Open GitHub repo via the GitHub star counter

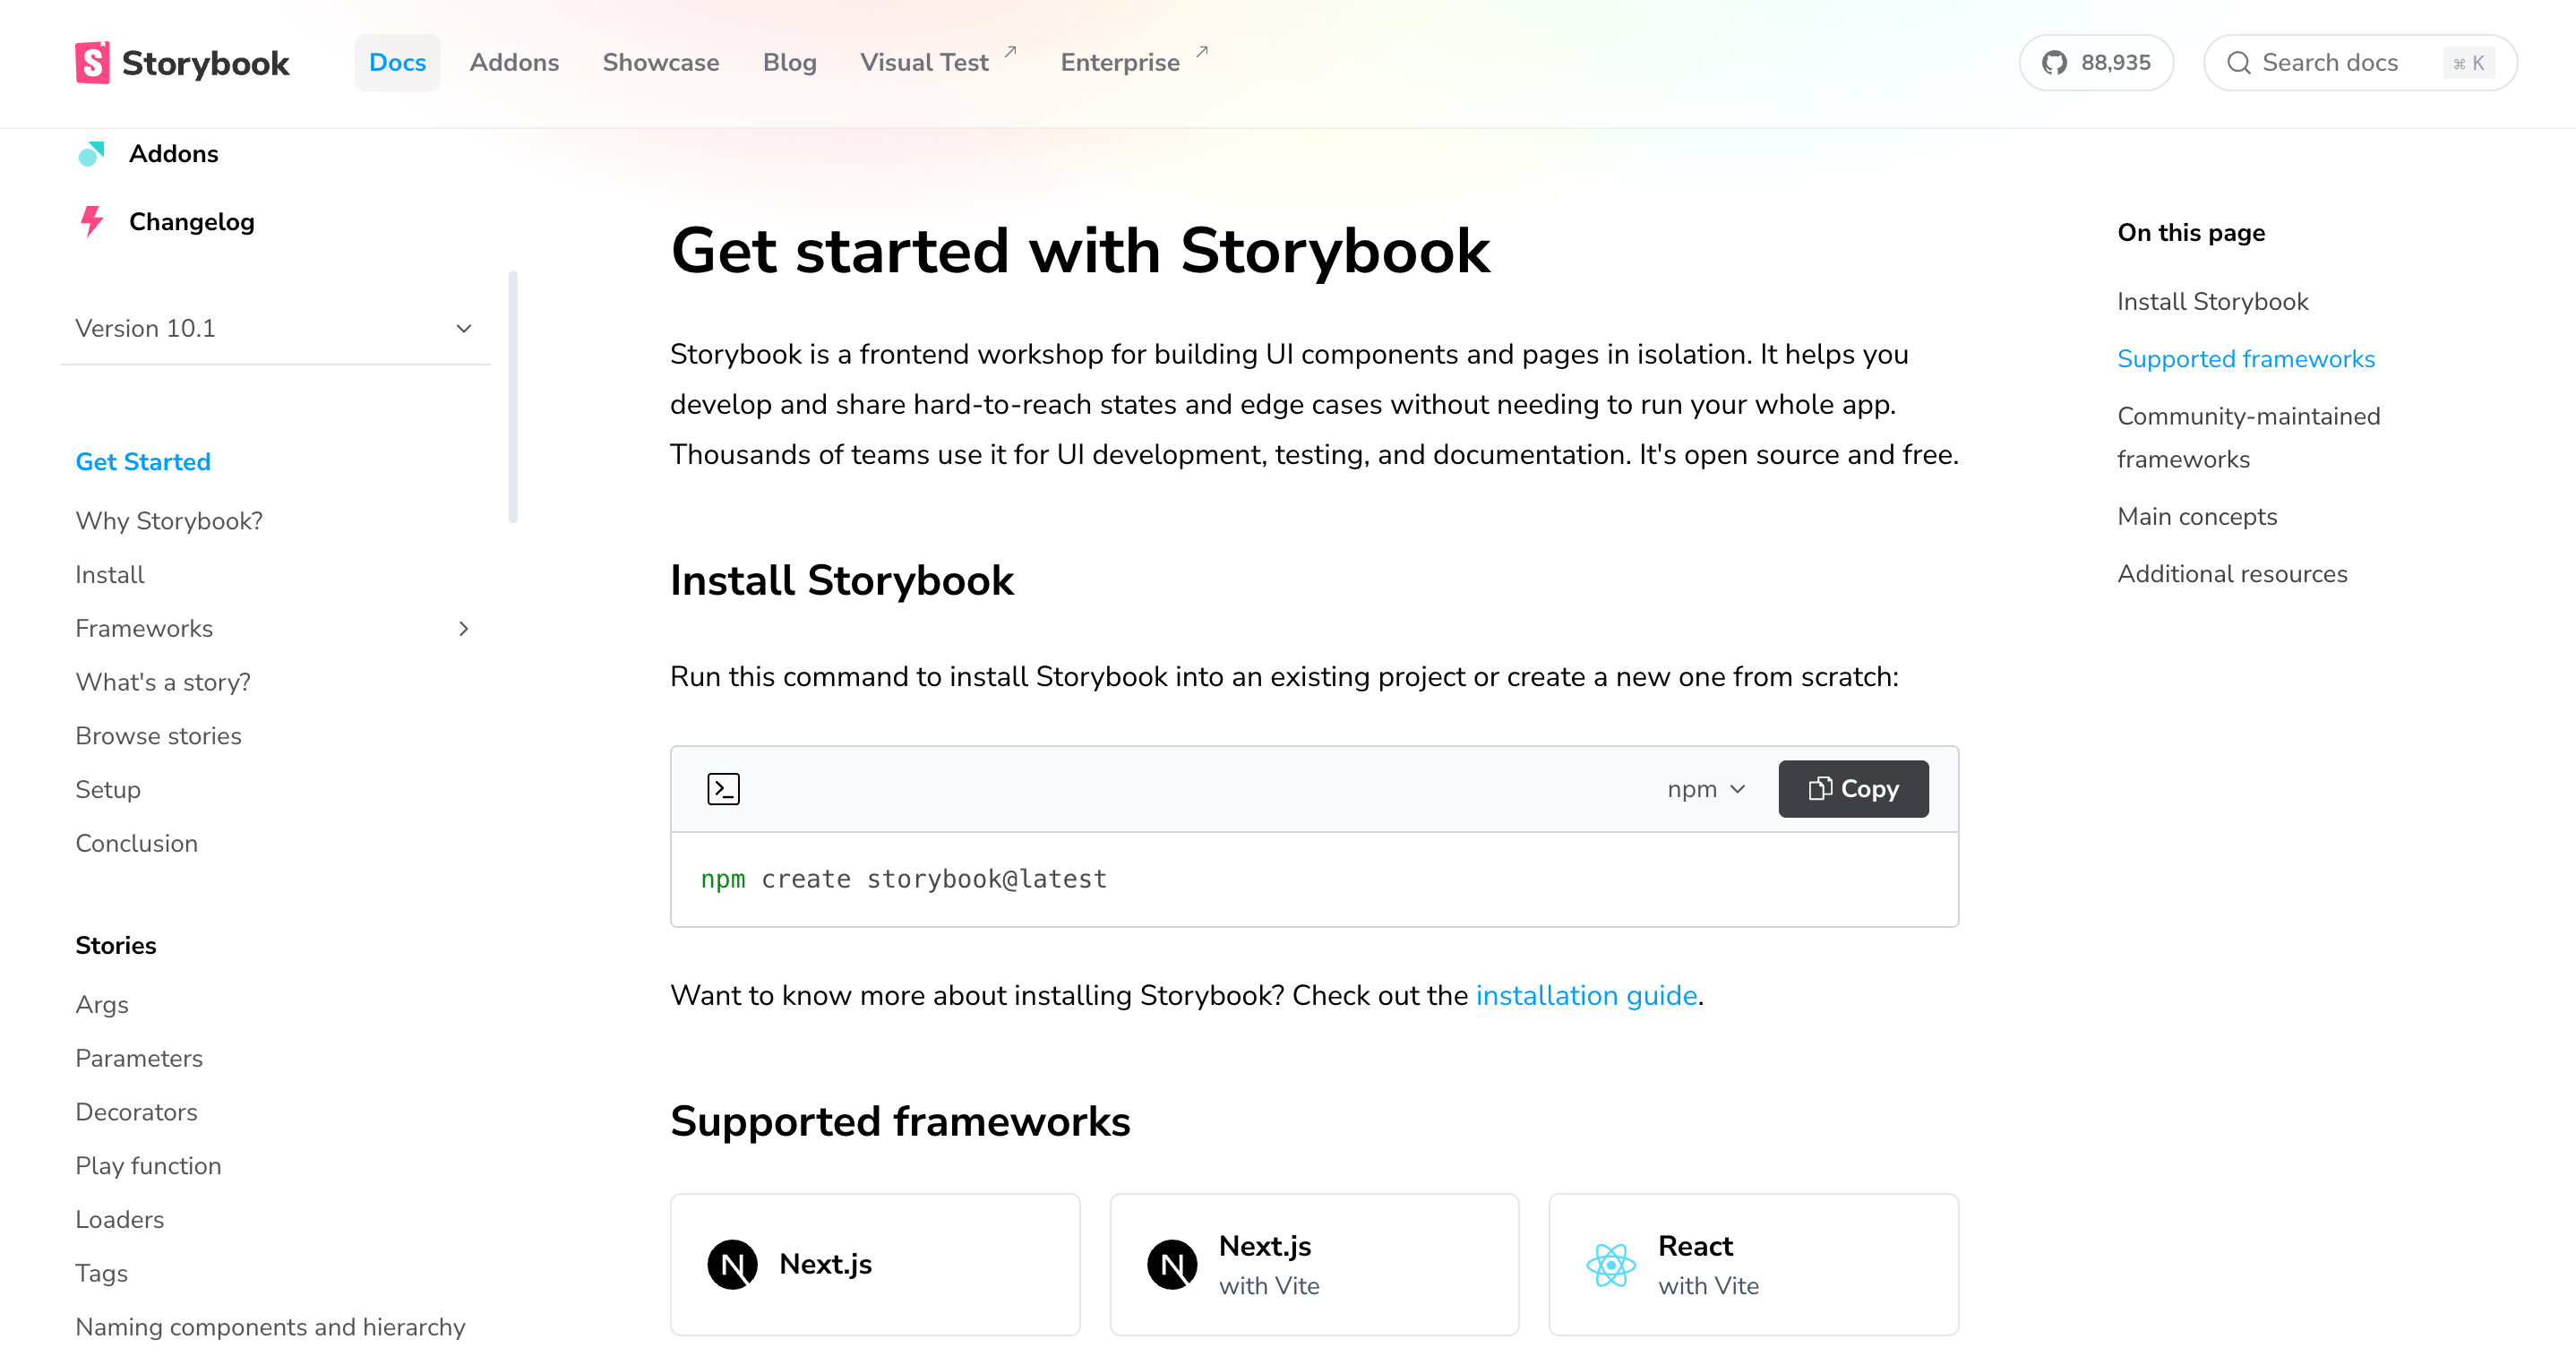point(2096,62)
